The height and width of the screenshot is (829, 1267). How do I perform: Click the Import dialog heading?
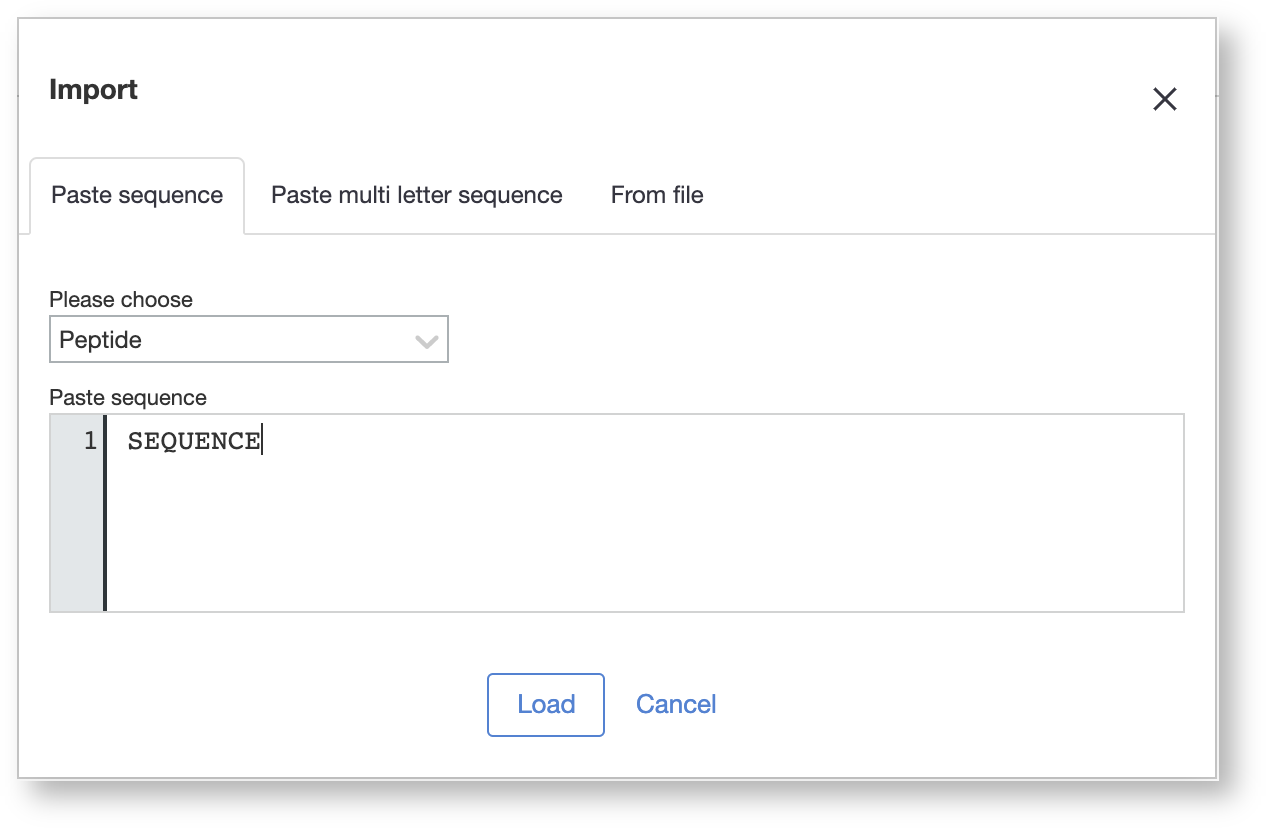pos(93,90)
